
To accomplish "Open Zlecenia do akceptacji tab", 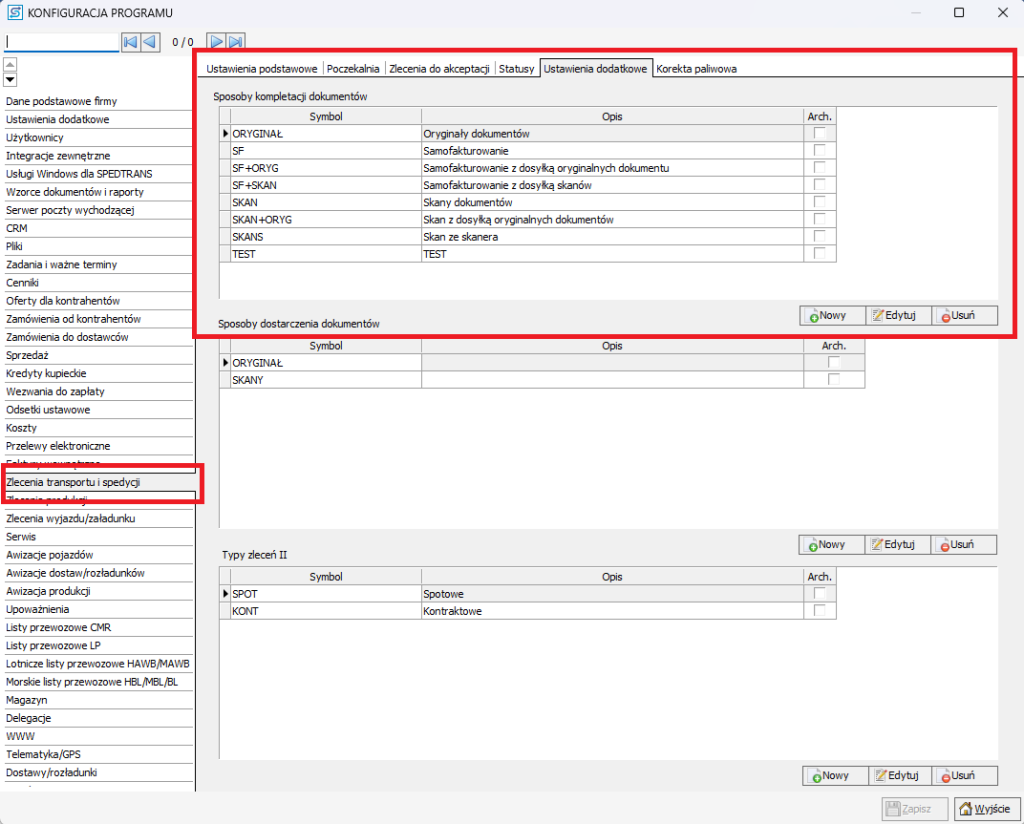I will (x=439, y=69).
